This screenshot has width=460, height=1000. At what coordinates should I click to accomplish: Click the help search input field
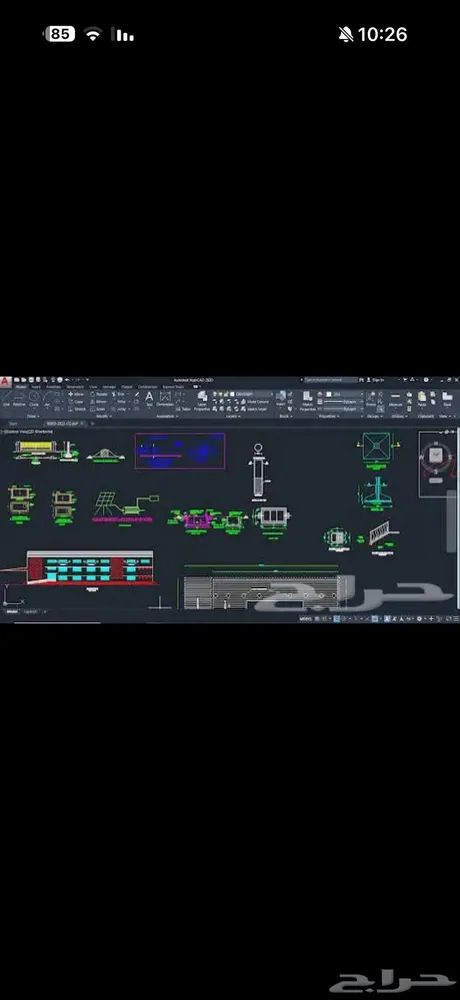[330, 379]
